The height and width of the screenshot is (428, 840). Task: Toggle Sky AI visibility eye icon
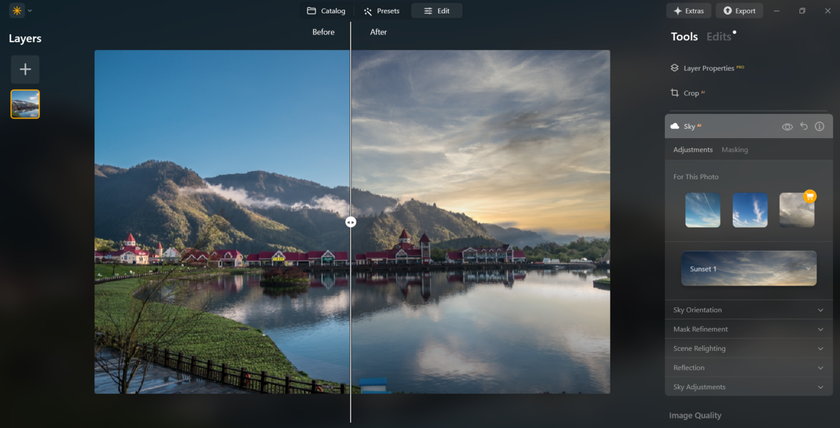point(787,127)
